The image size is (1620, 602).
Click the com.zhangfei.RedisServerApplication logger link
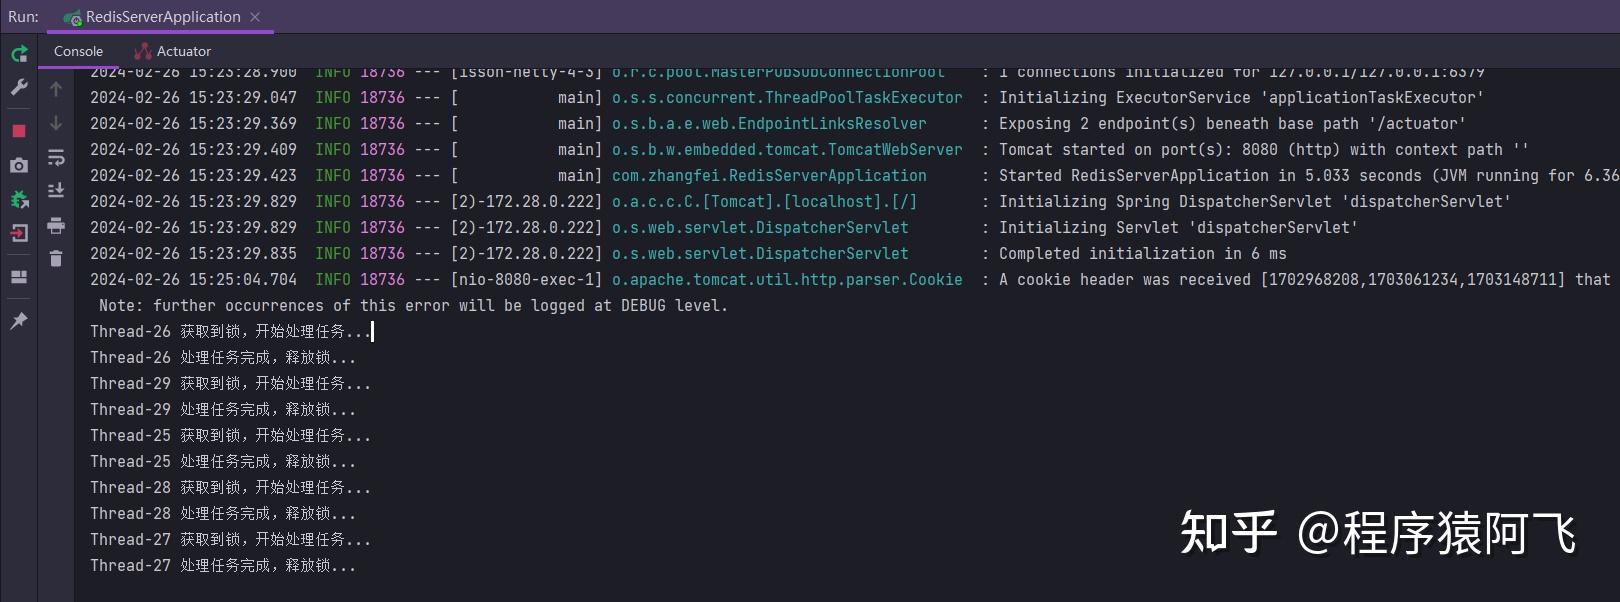[769, 176]
